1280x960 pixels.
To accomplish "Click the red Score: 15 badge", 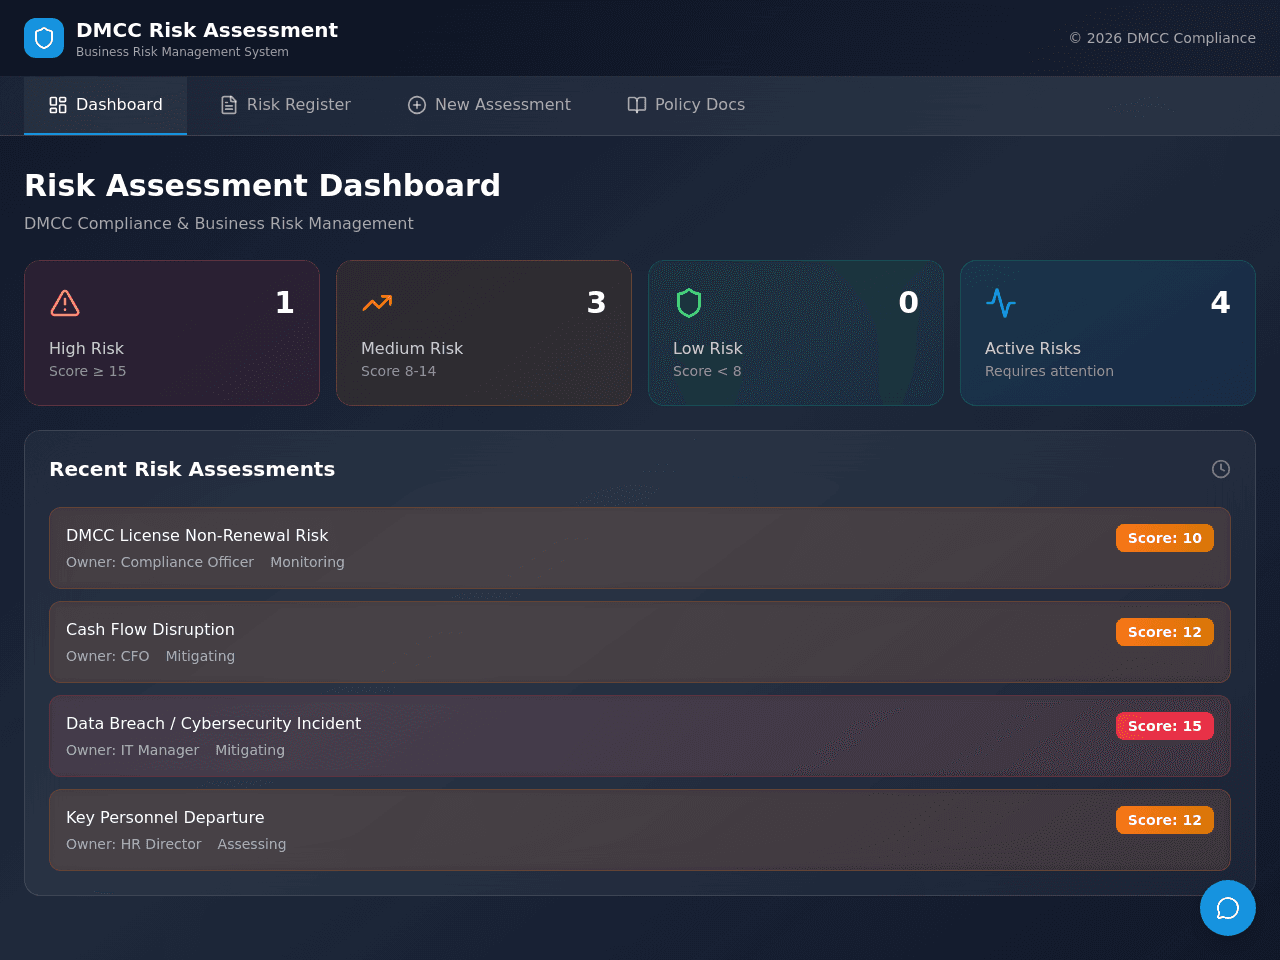I will click(1165, 726).
